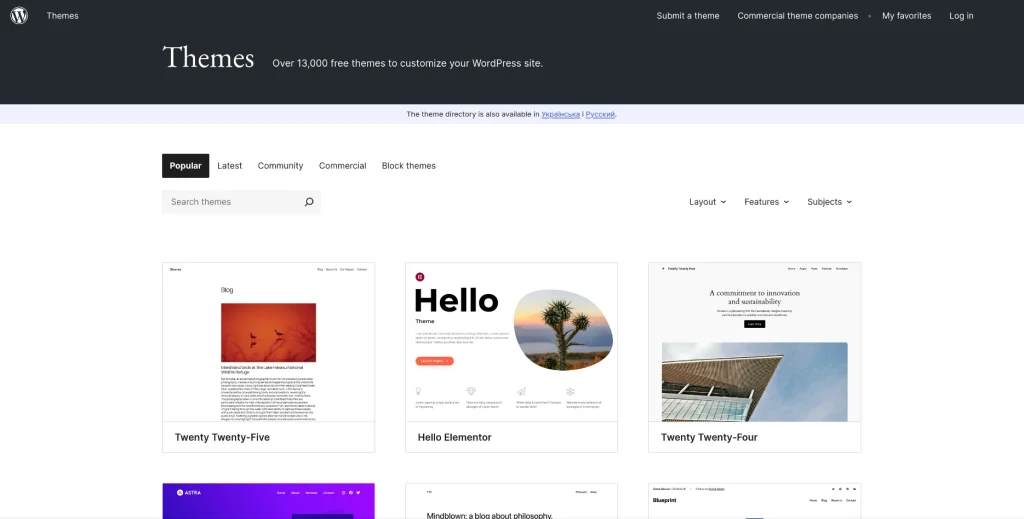Screen dimensions: 1024x519
Task: Go to Commercial theme companies
Action: [x=797, y=16]
